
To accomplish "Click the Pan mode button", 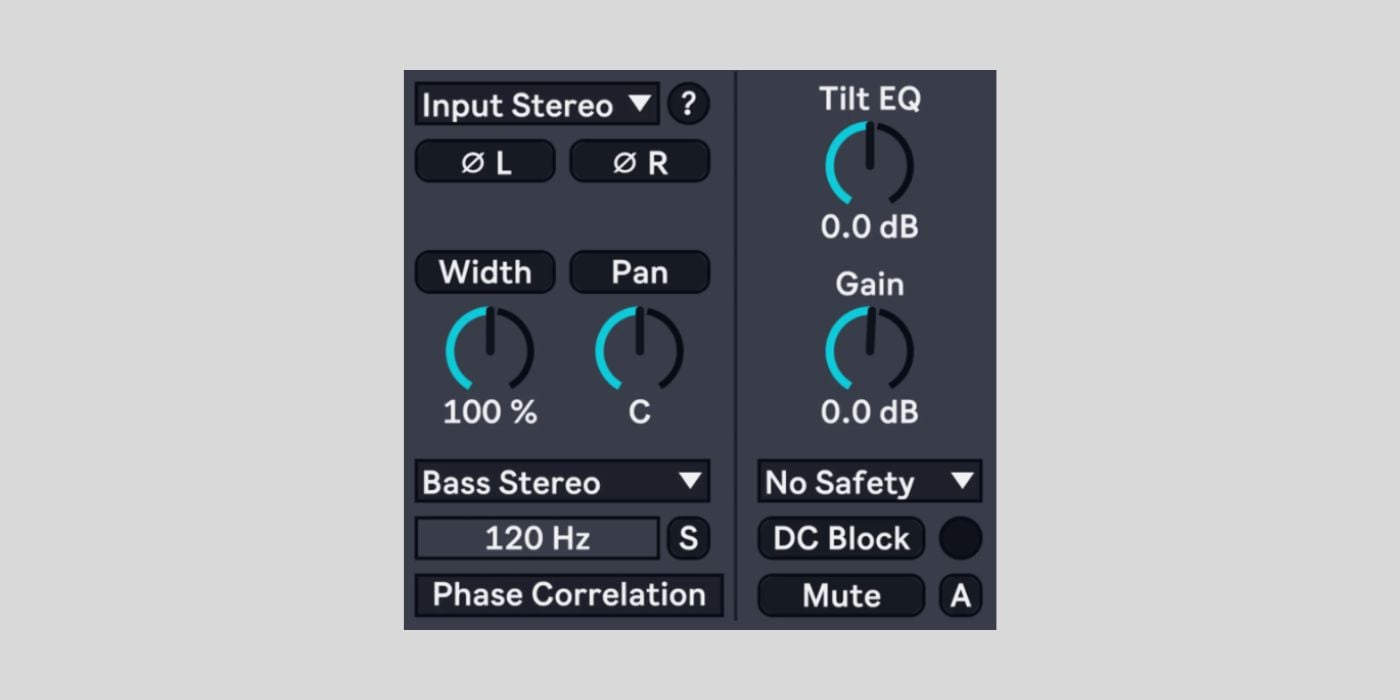I will (x=640, y=272).
